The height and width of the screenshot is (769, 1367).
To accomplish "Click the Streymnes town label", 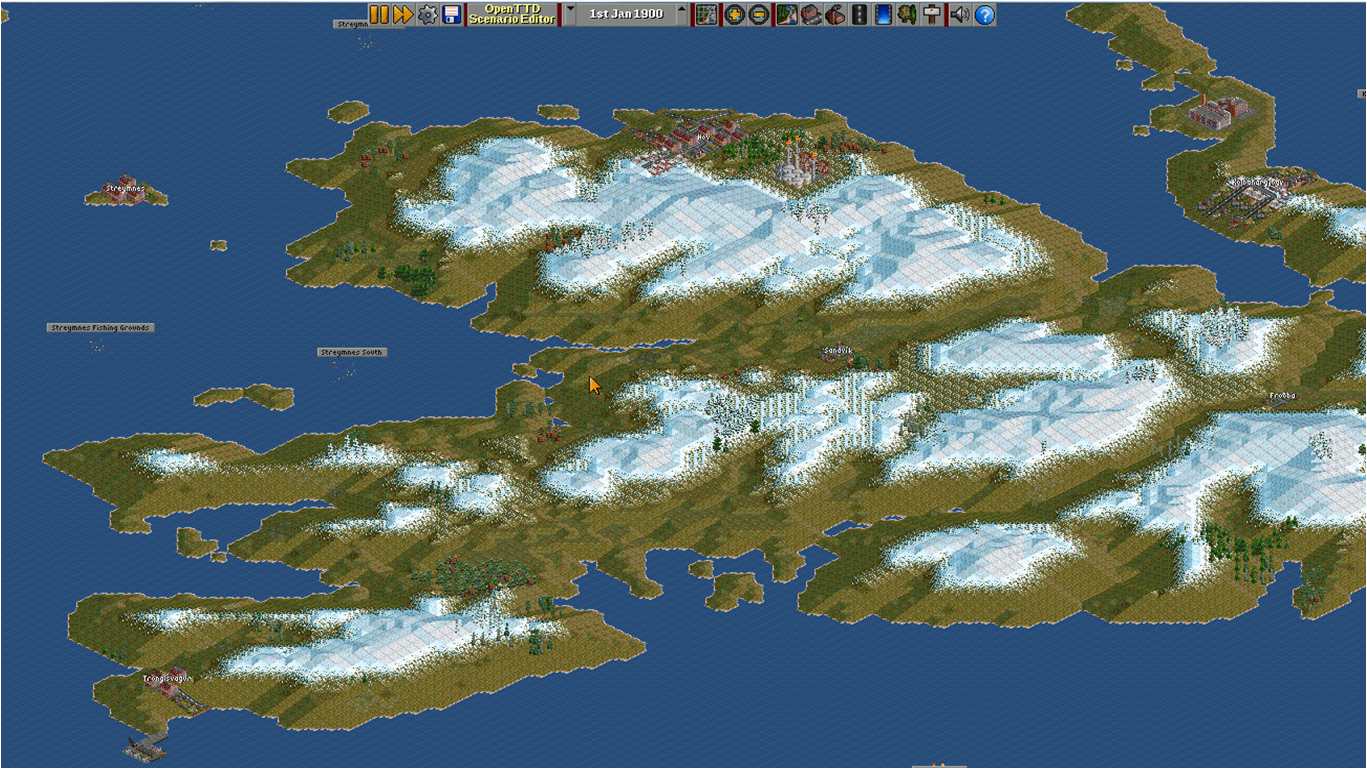I will coord(125,188).
